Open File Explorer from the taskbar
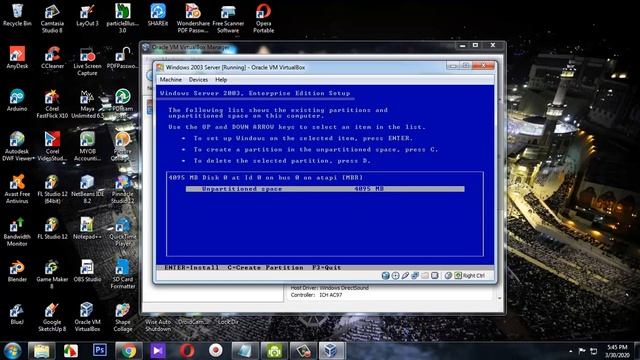Image resolution: width=640 pixels, height=360 pixels. [41, 351]
